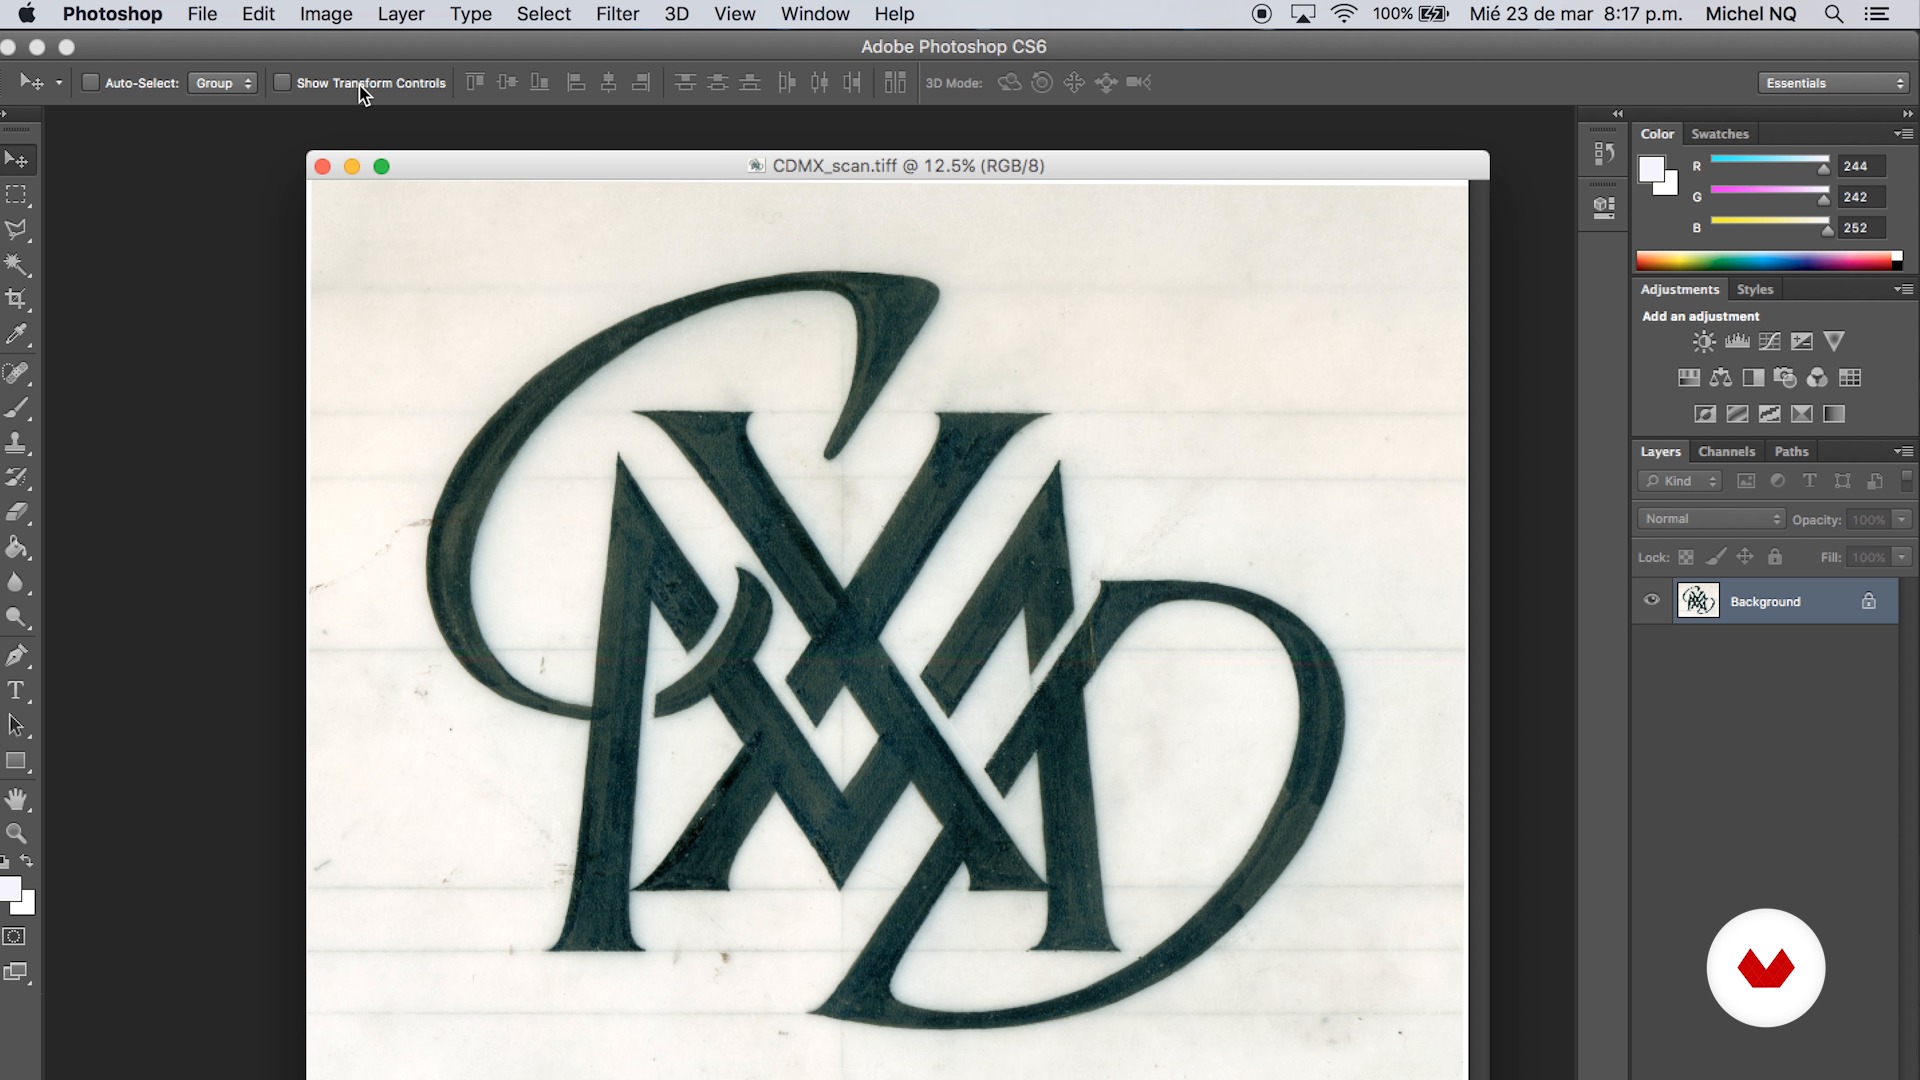
Task: Open the Layers panel options menu
Action: pos(1903,452)
